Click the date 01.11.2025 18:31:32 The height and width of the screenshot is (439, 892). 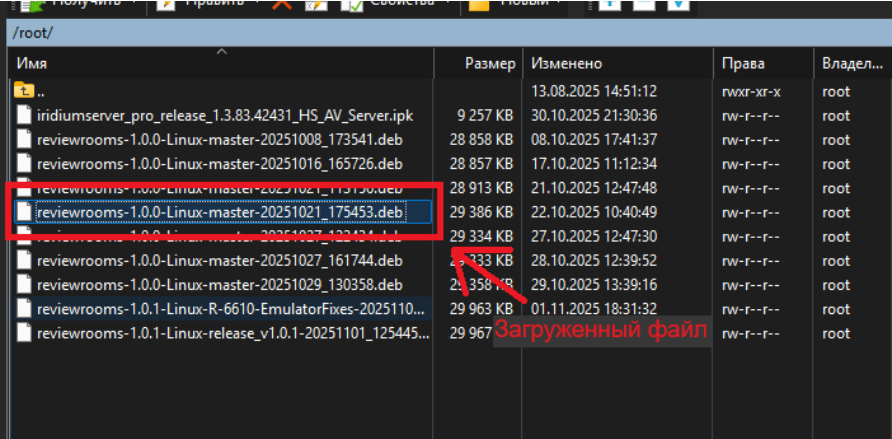tap(594, 309)
